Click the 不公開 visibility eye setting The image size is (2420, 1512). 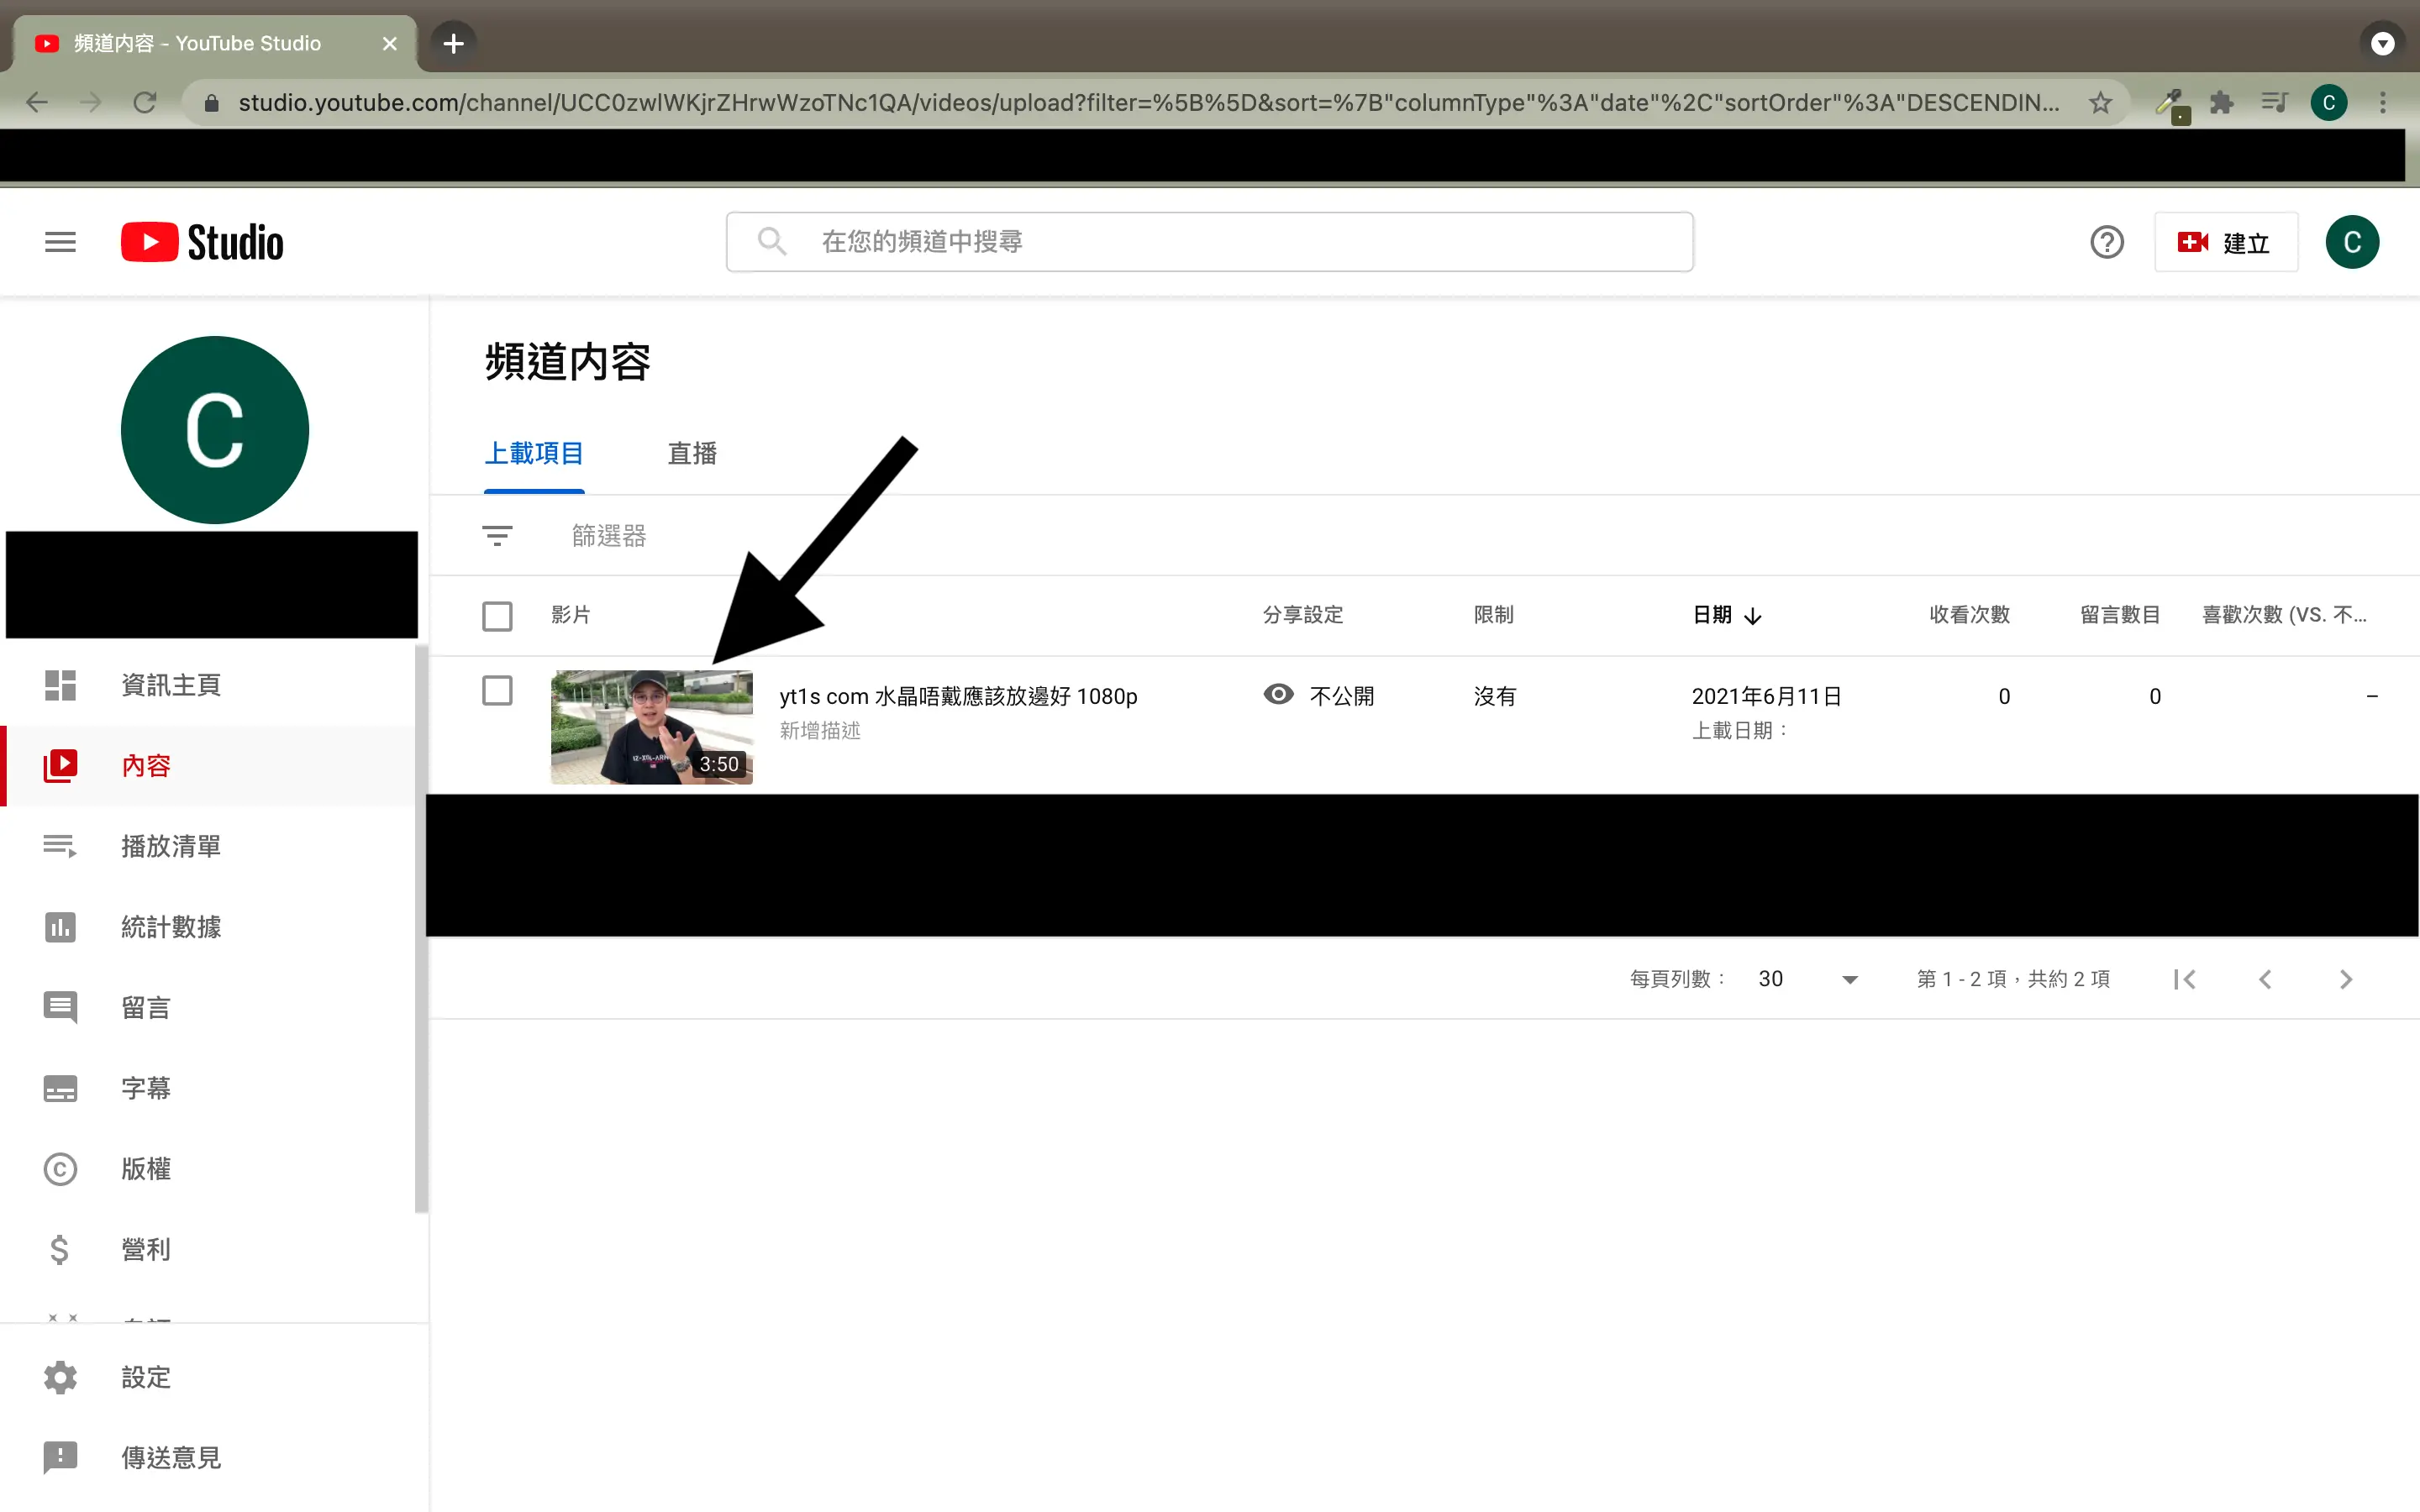(x=1278, y=695)
